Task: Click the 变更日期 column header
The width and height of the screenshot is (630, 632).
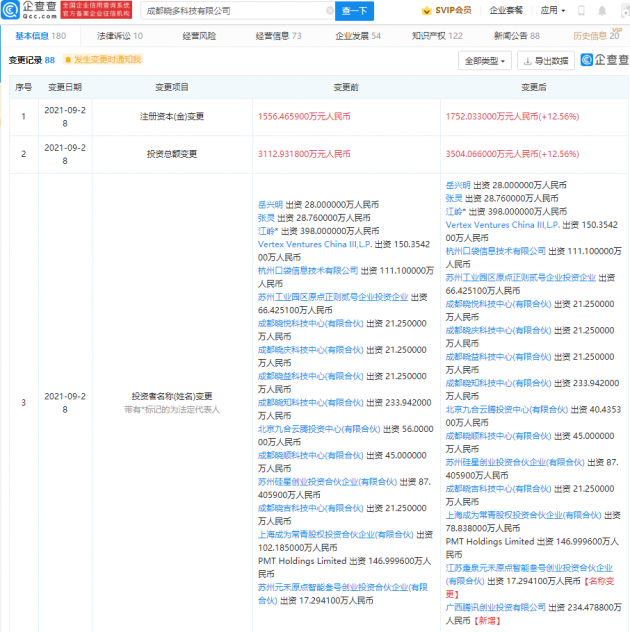Action: point(65,87)
